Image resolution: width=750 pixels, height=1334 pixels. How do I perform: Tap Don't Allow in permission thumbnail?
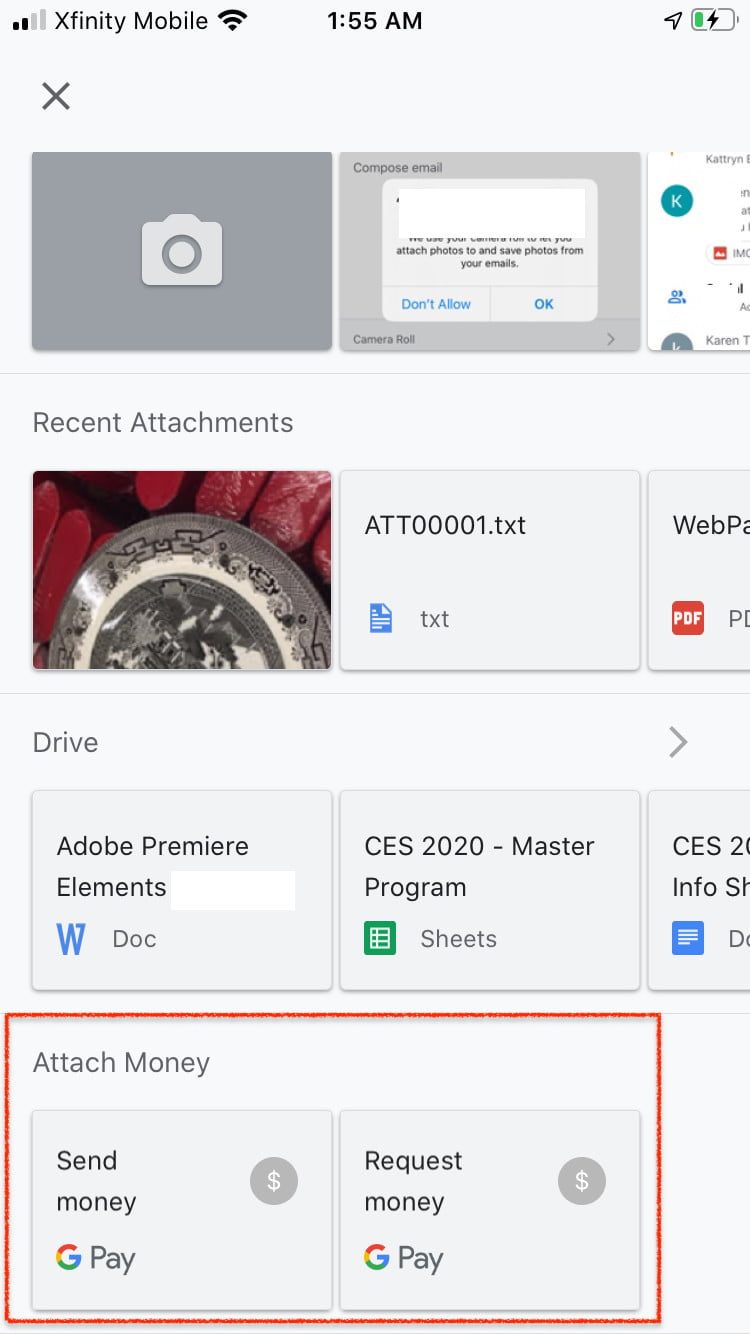(x=436, y=304)
